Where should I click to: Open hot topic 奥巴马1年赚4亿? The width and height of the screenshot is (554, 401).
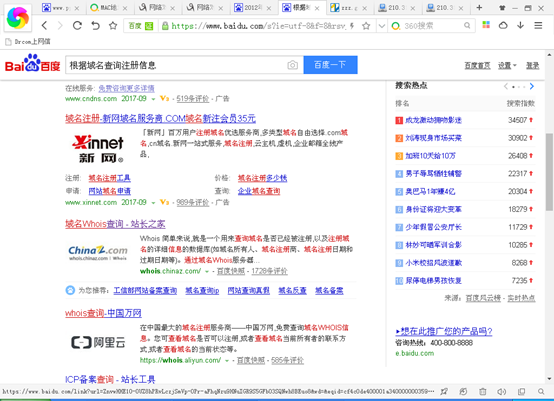[x=430, y=191]
